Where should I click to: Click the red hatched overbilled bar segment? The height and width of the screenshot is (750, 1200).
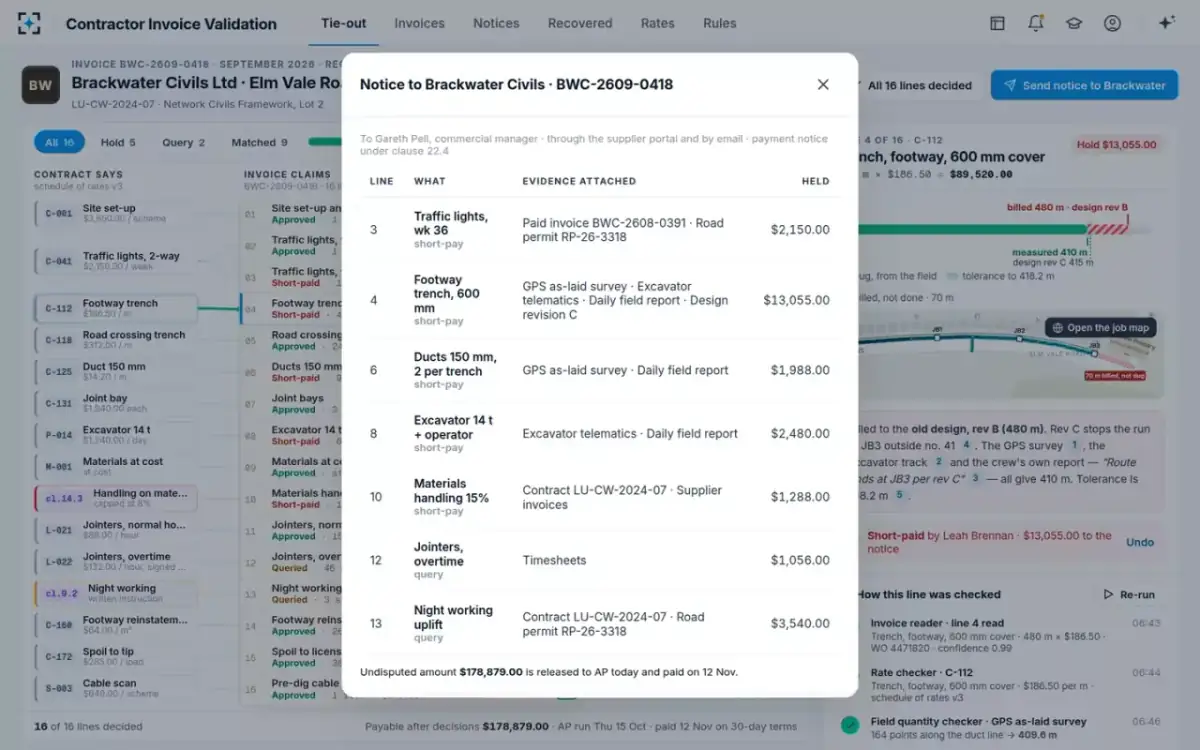tap(1107, 229)
